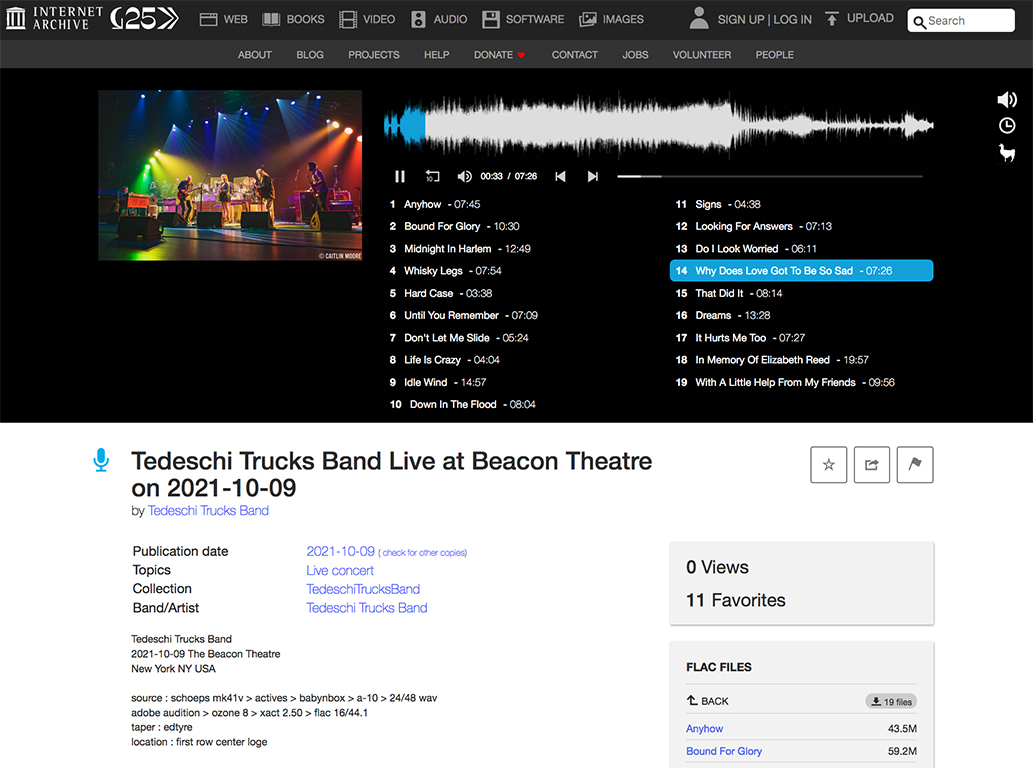Play track 10 Down In The Flood
This screenshot has height=768, width=1033.
462,404
